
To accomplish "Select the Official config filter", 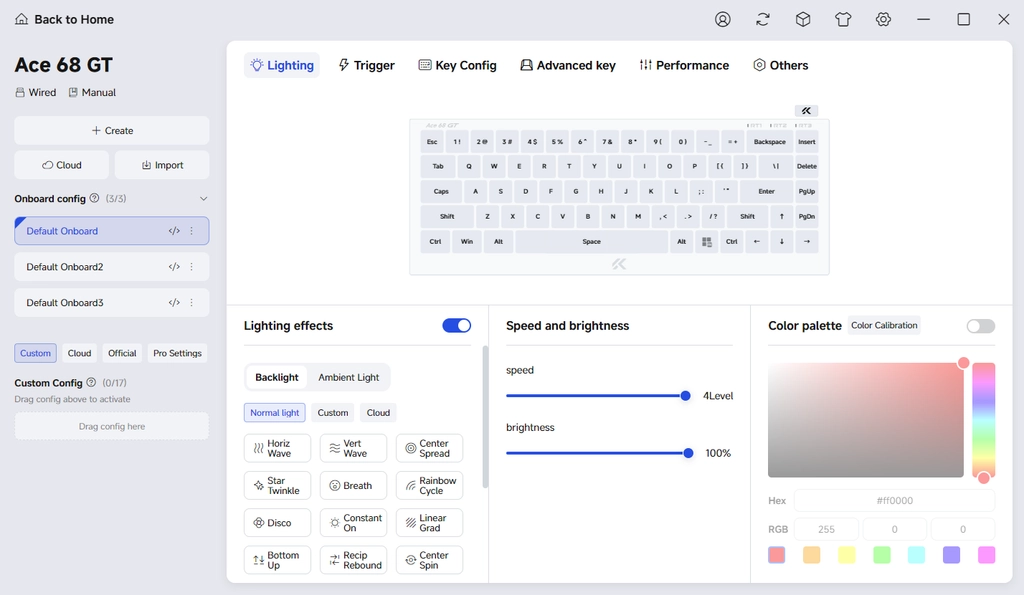I will click(122, 353).
